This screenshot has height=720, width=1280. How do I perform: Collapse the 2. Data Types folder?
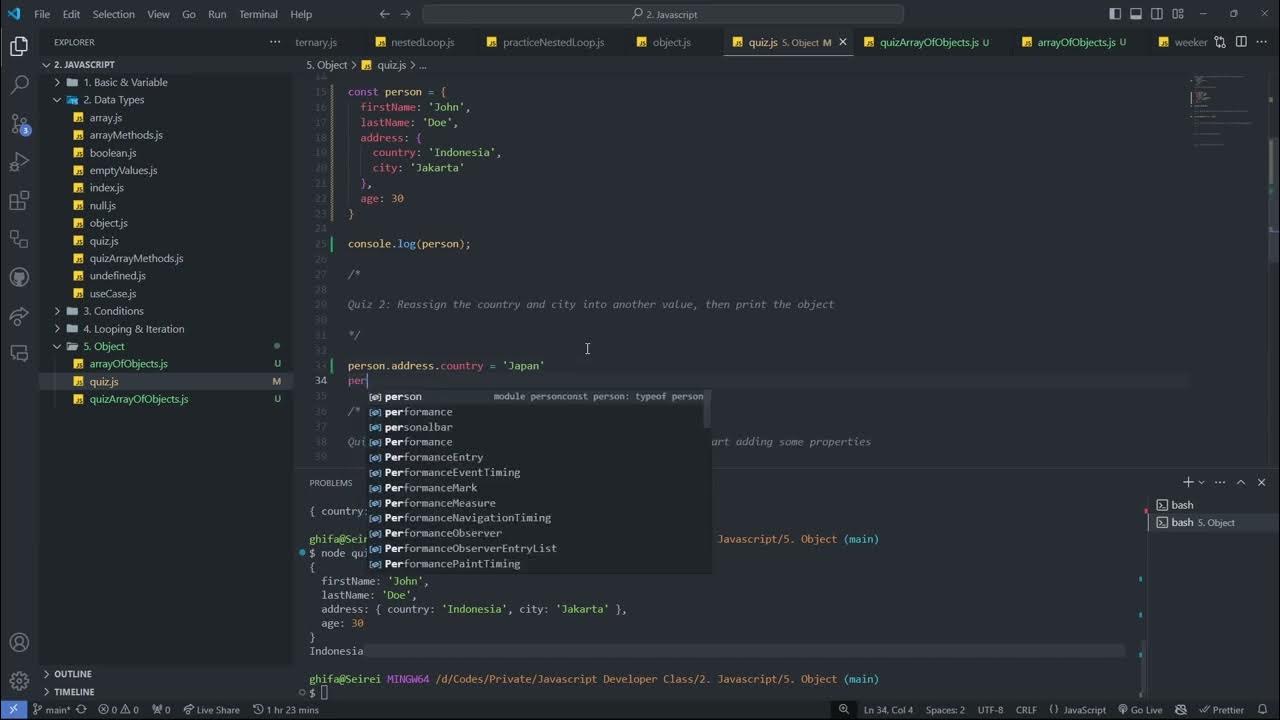[166, 100]
